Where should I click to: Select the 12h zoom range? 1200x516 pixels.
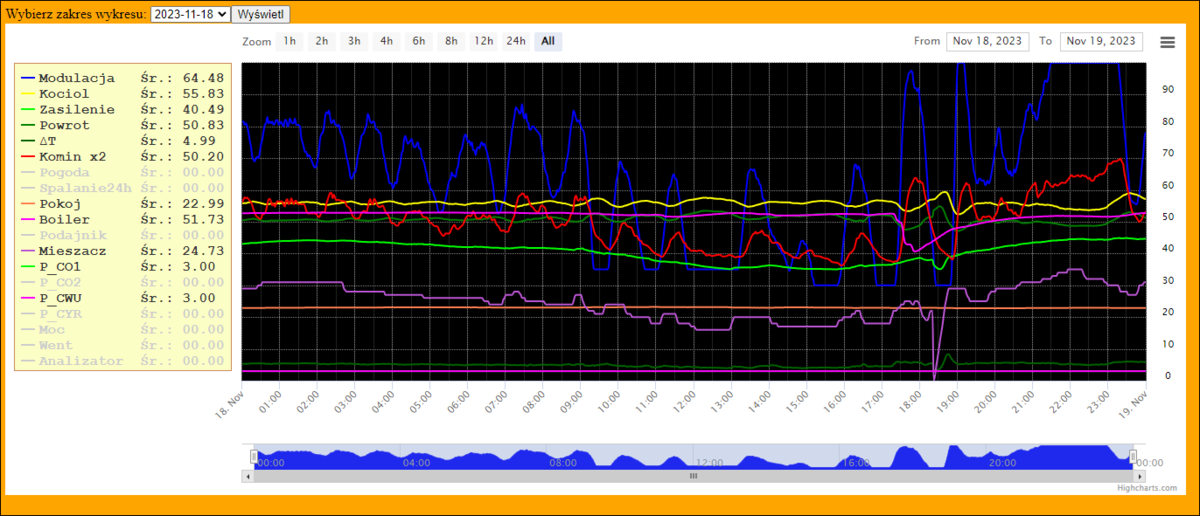[484, 41]
